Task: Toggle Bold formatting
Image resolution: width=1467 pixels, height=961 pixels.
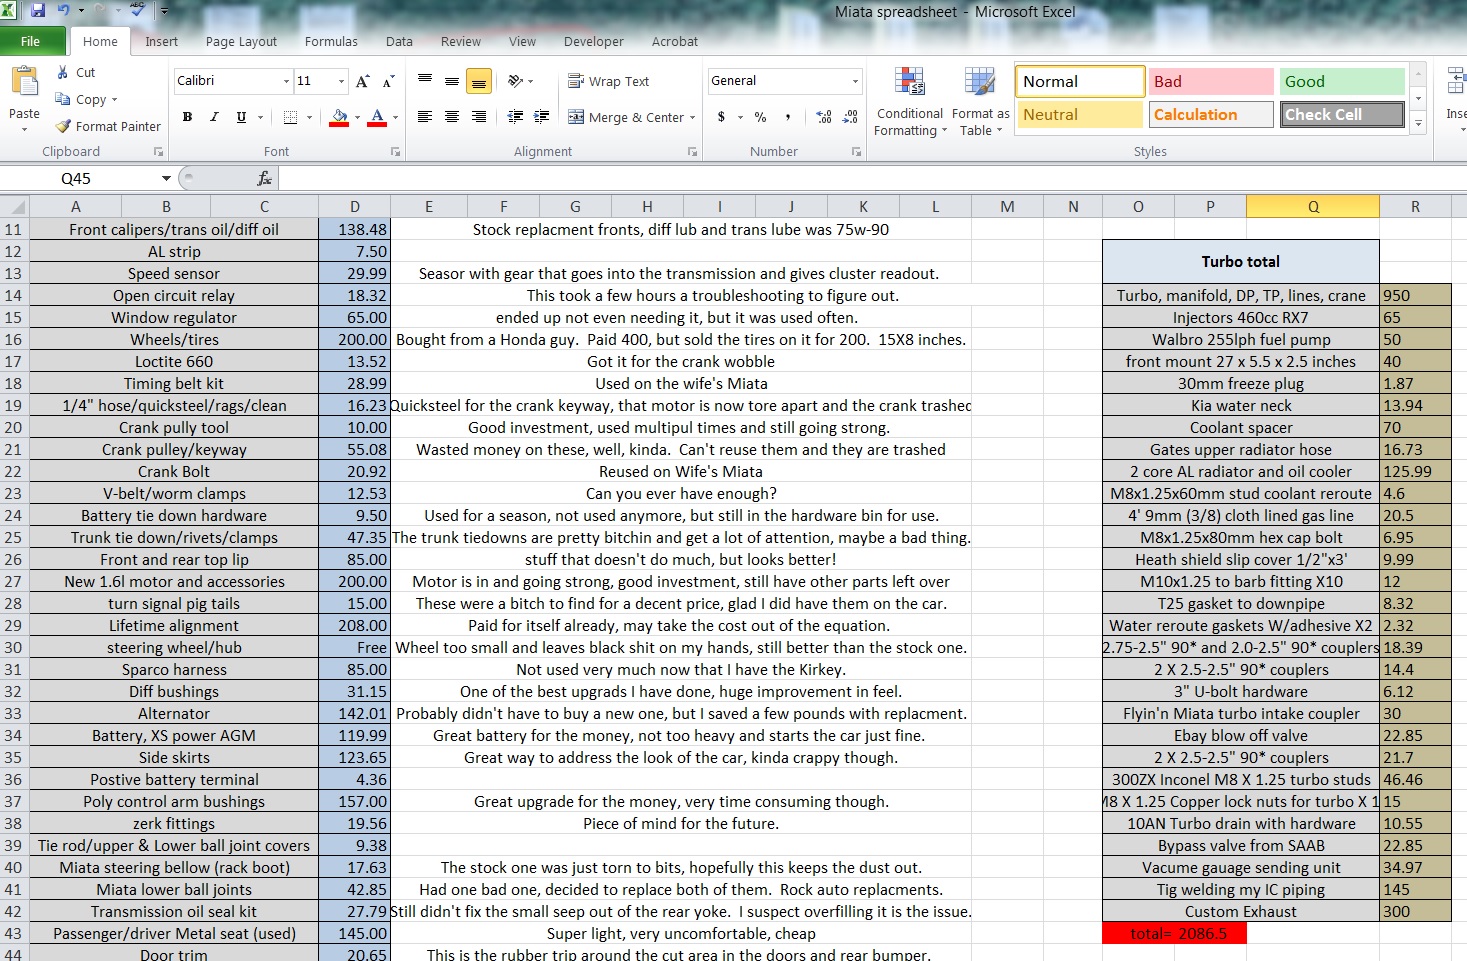Action: click(187, 117)
